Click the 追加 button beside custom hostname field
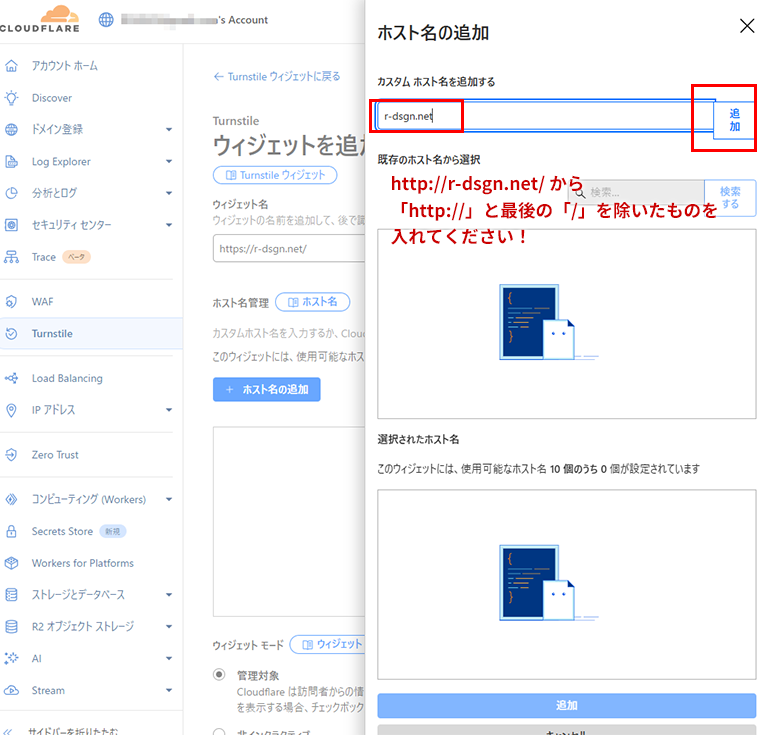This screenshot has height=735, width=760. 734,120
